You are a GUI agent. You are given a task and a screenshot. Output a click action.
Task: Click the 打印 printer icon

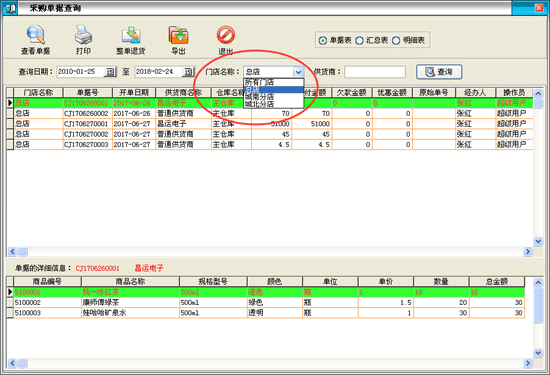click(x=83, y=35)
